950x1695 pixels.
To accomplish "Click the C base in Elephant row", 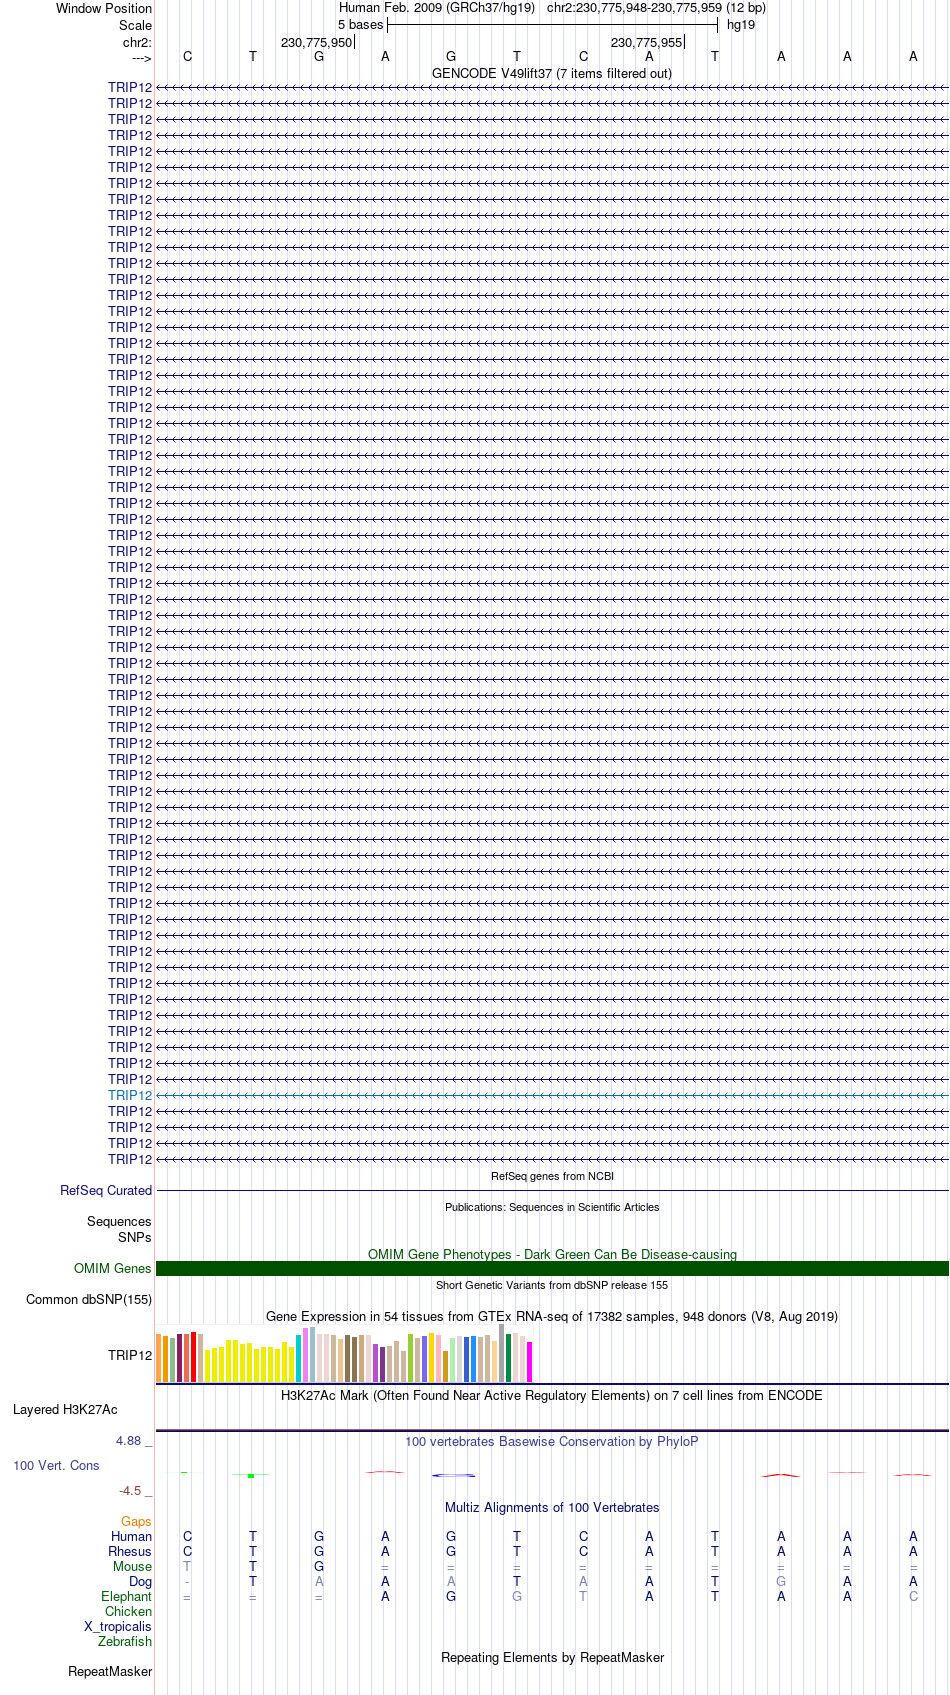I will click(x=913, y=1596).
